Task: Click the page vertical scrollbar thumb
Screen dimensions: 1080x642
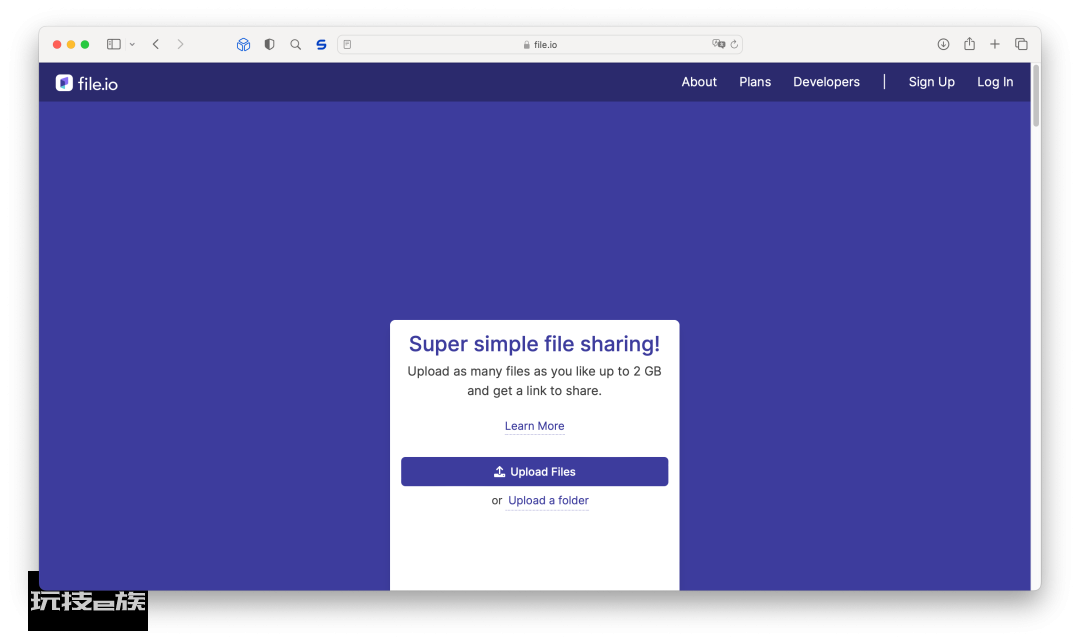Action: coord(1035,95)
